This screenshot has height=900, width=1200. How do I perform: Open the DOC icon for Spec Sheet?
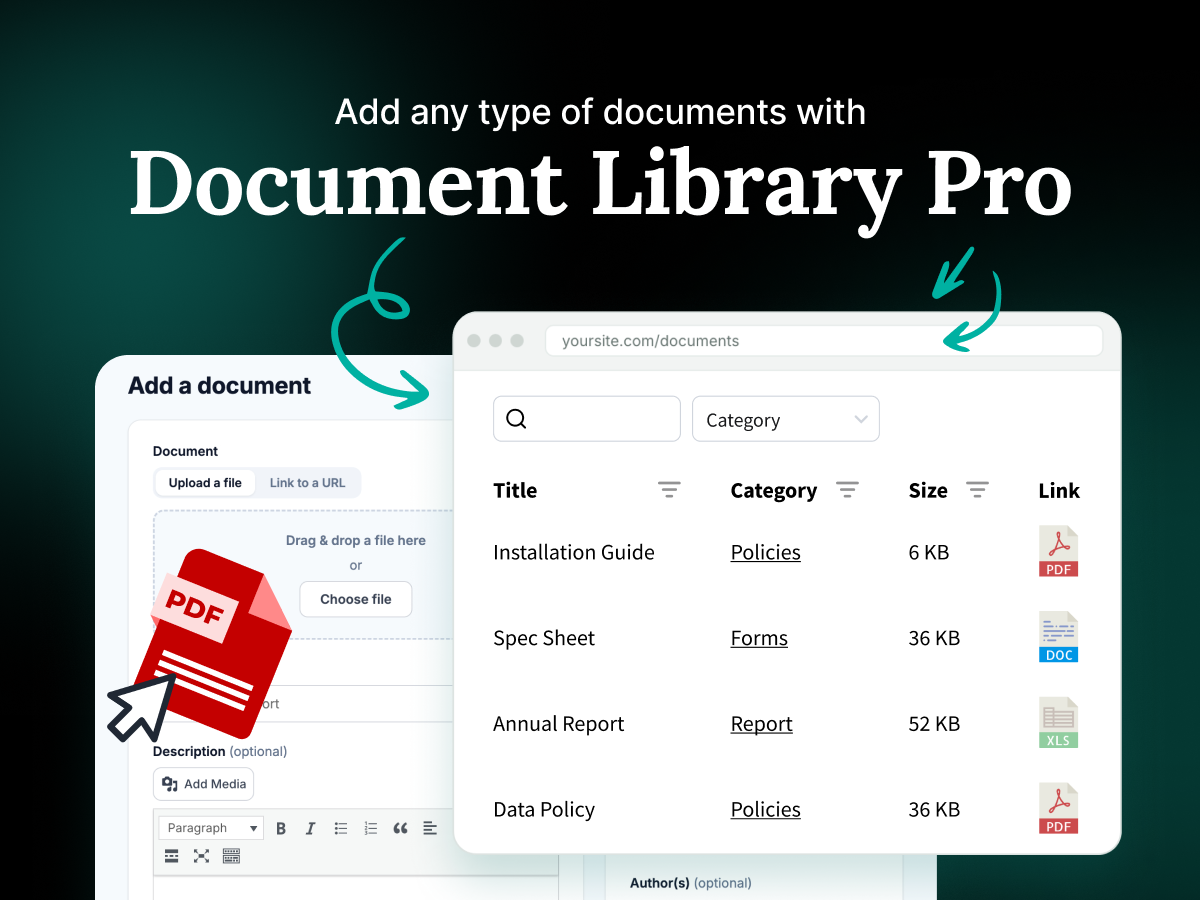pos(1058,637)
